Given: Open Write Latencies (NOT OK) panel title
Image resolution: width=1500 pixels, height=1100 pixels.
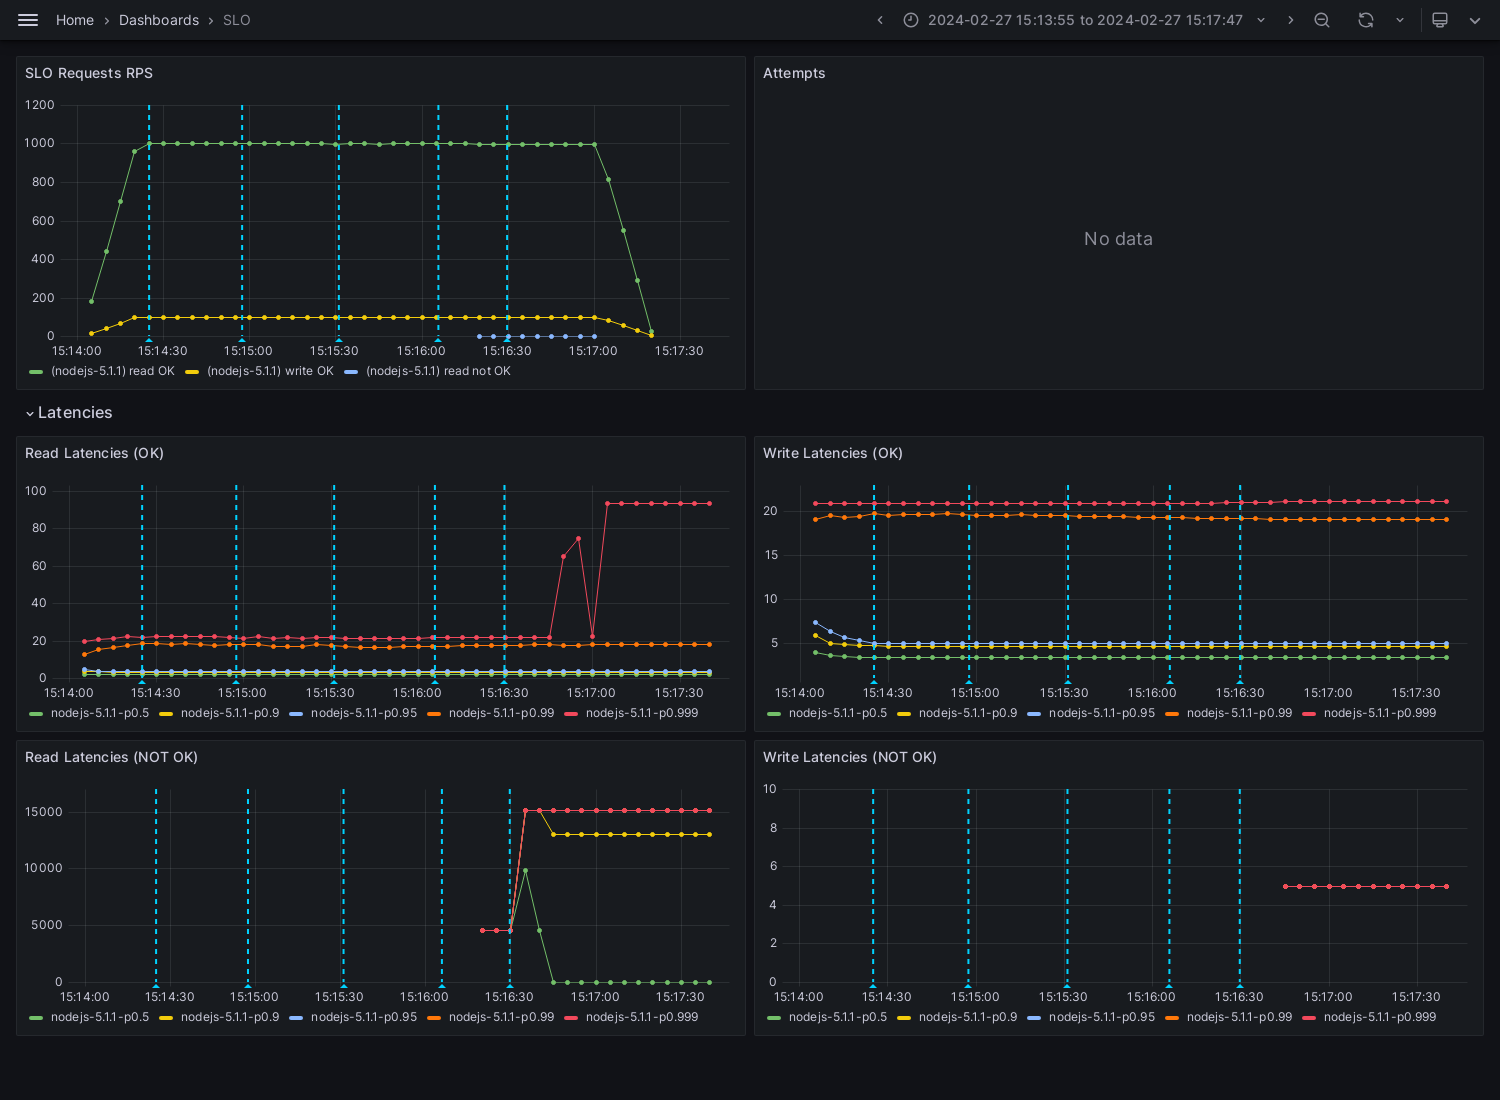Looking at the screenshot, I should point(850,757).
